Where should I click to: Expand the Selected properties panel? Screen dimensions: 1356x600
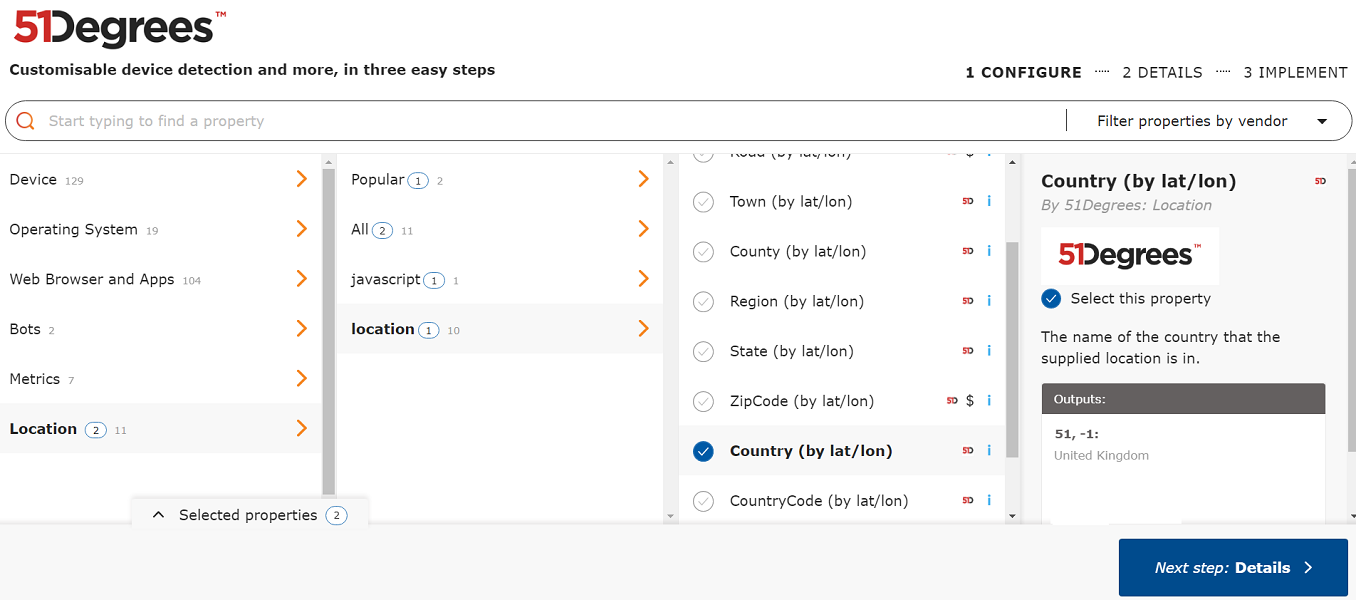tap(248, 515)
